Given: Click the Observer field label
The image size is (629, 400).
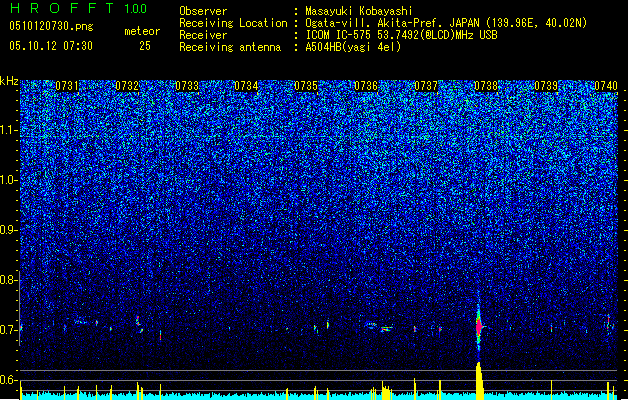Looking at the screenshot, I should (203, 11).
